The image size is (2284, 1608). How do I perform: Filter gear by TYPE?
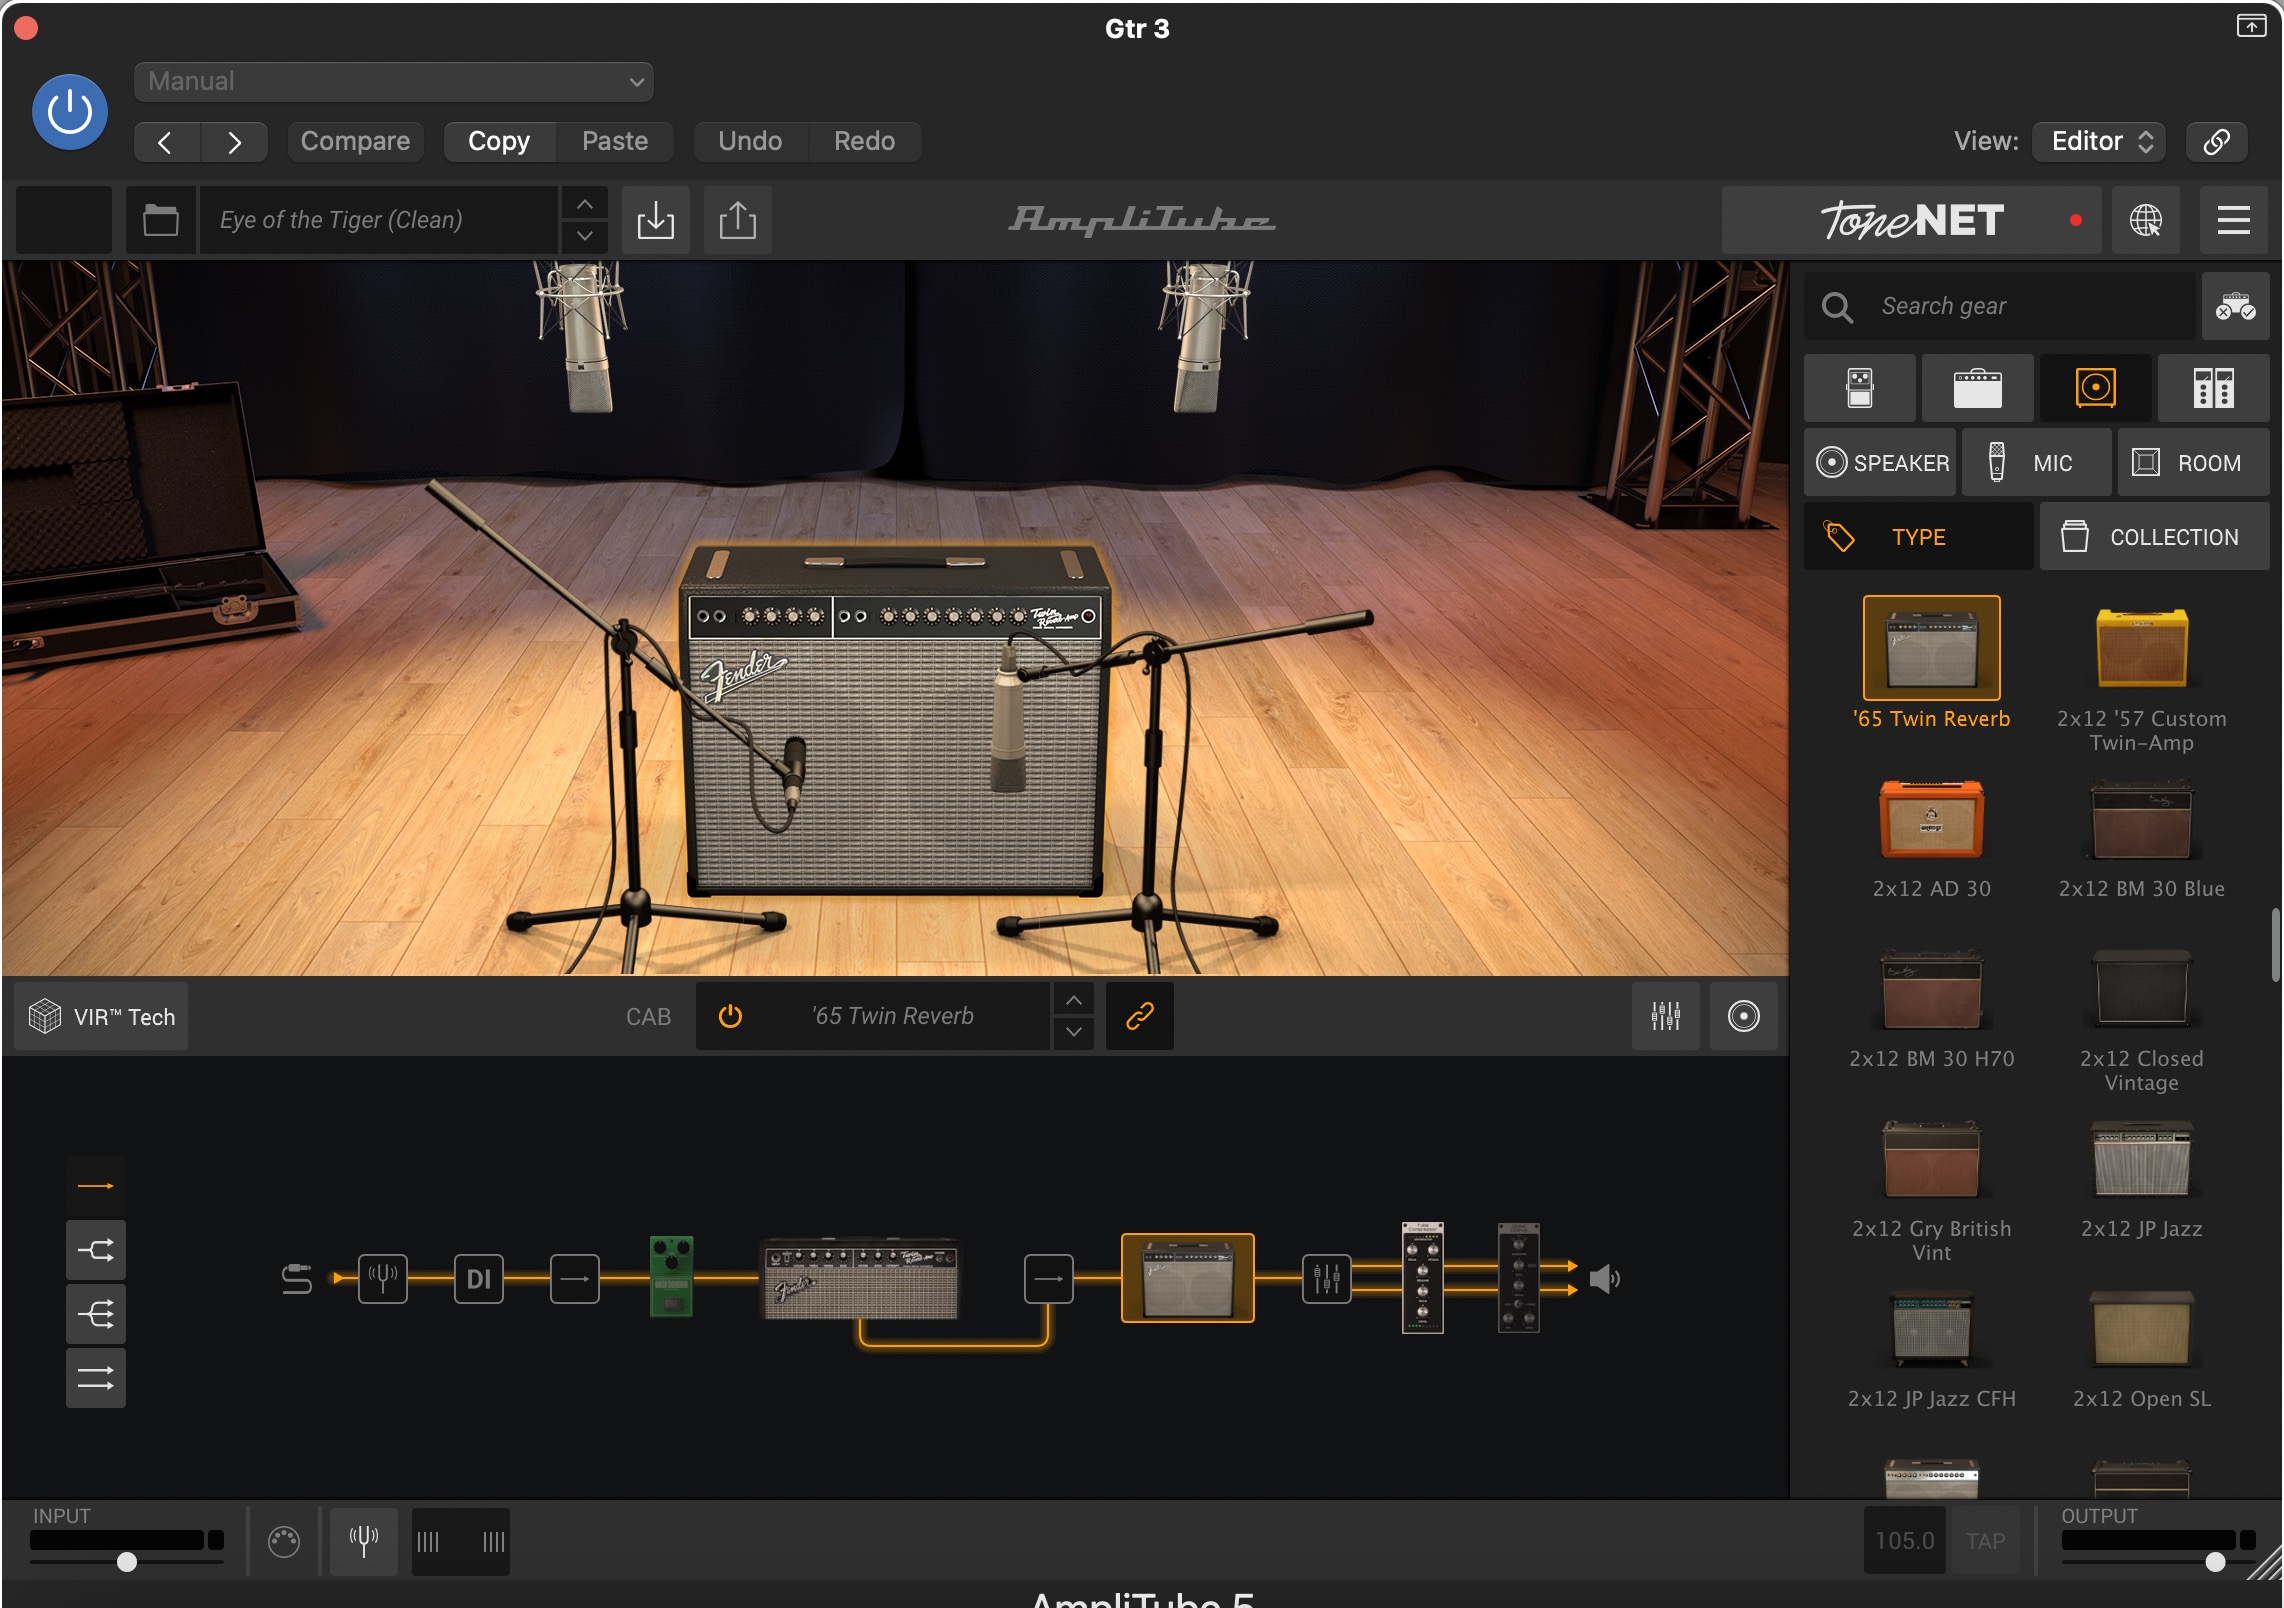[1919, 537]
